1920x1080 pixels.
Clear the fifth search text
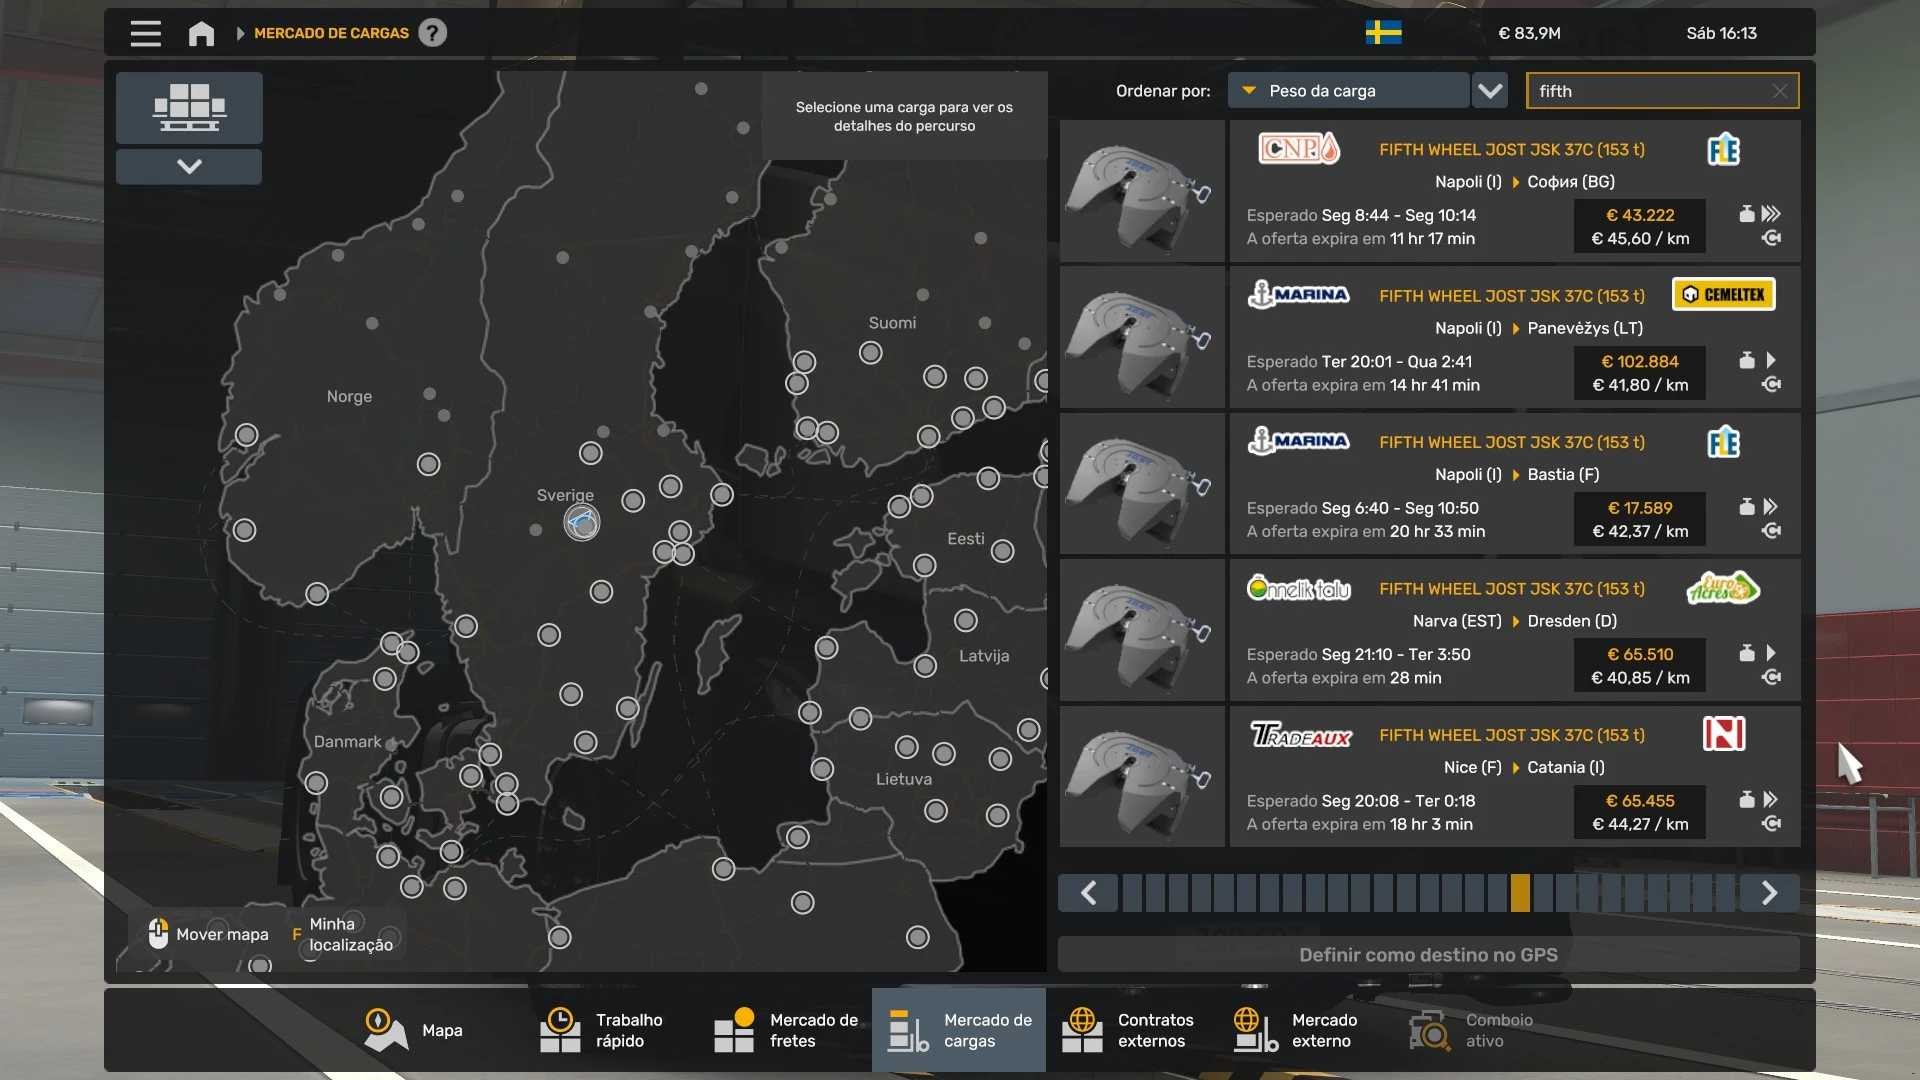tap(1779, 91)
